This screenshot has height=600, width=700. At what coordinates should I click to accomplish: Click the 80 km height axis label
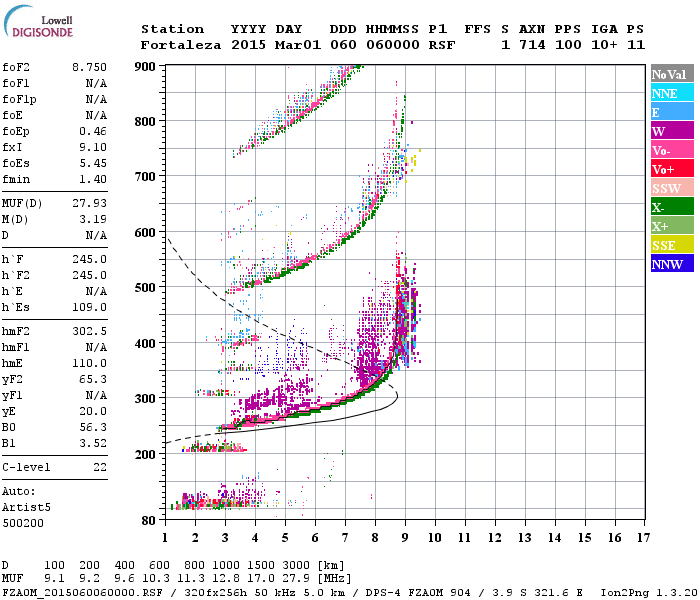tap(148, 521)
